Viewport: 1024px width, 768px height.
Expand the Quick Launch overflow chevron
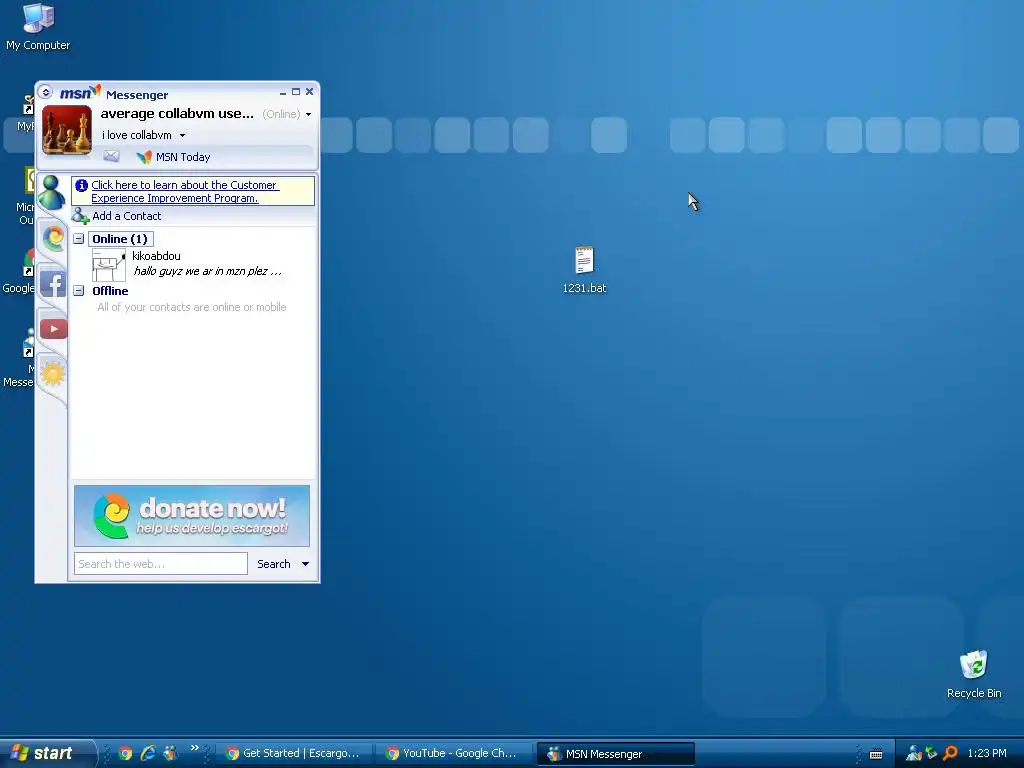[x=195, y=748]
